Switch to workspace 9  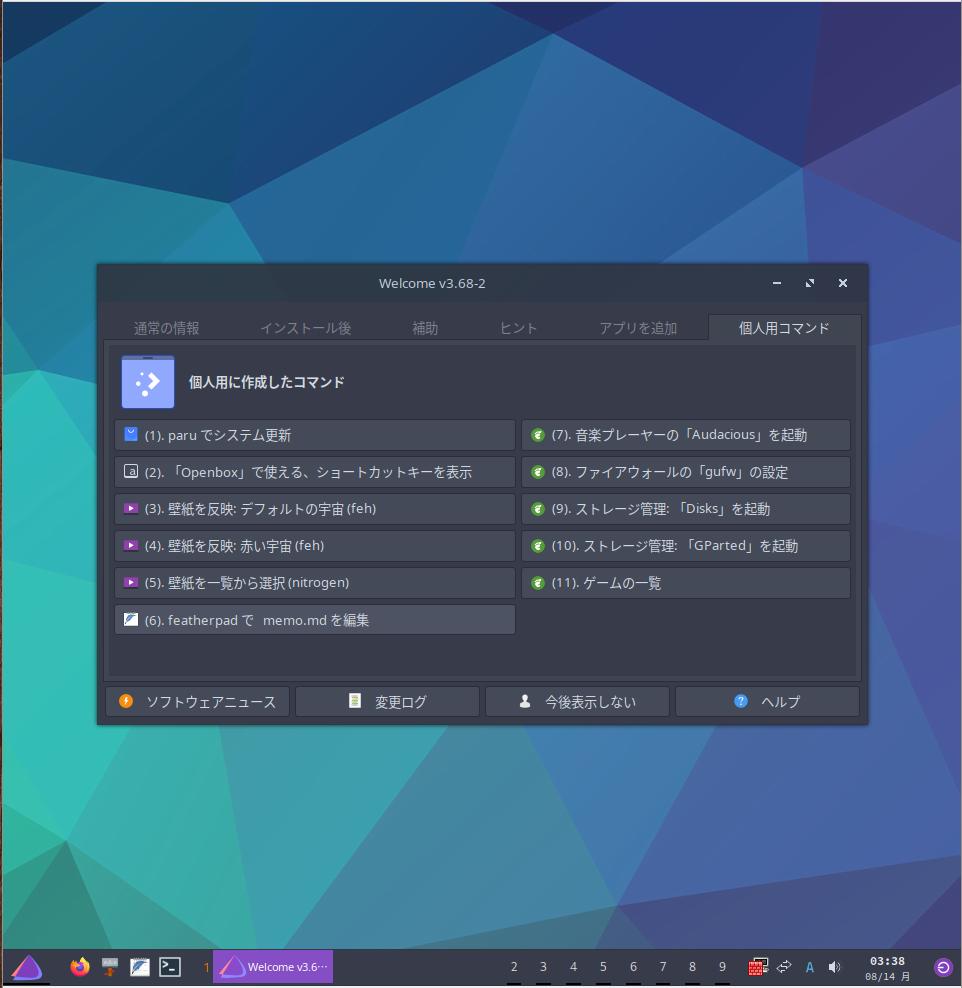coord(722,967)
